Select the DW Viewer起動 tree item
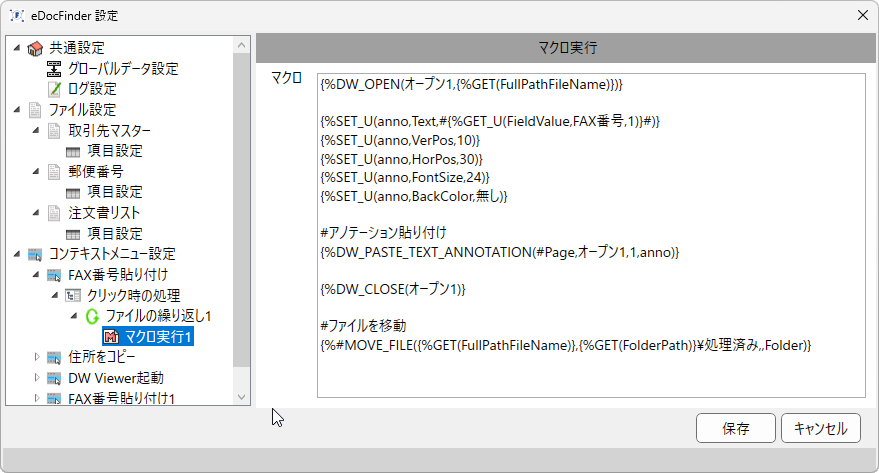 115,378
